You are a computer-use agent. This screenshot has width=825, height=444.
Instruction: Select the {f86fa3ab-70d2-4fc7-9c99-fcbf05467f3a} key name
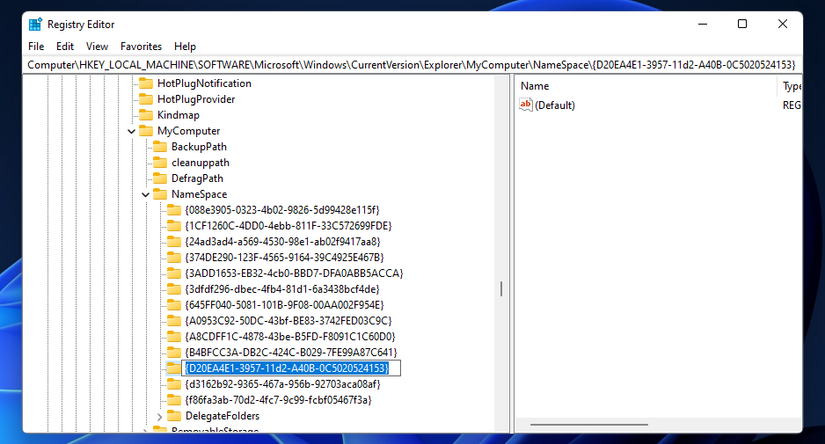pos(278,400)
